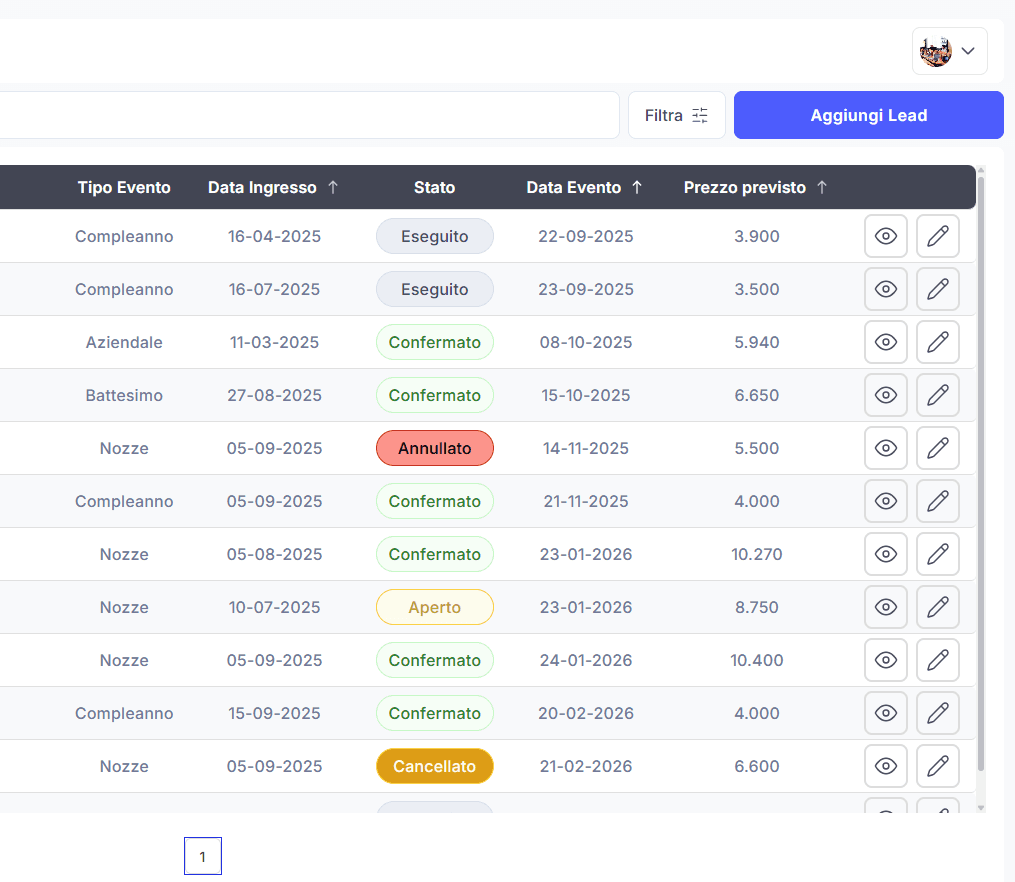Screen dimensions: 1015x882
Task: Sort by Data Ingresso arrow
Action: (333, 188)
